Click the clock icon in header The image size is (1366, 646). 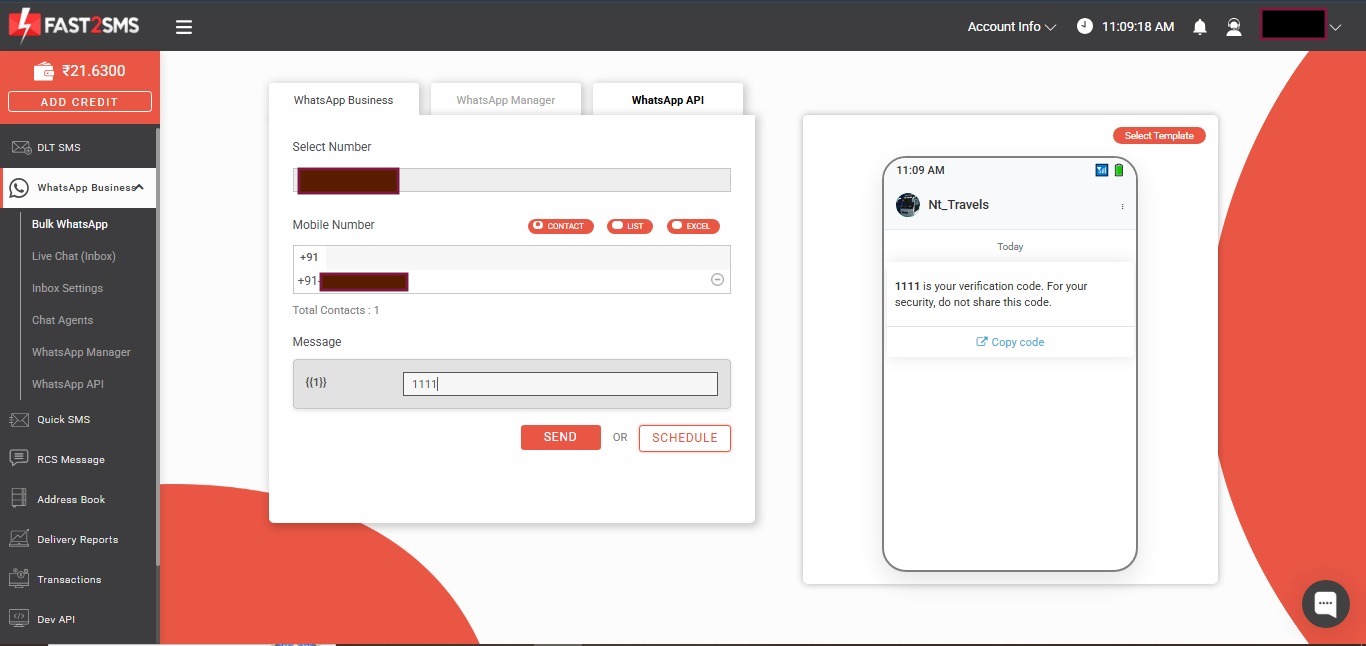1085,27
